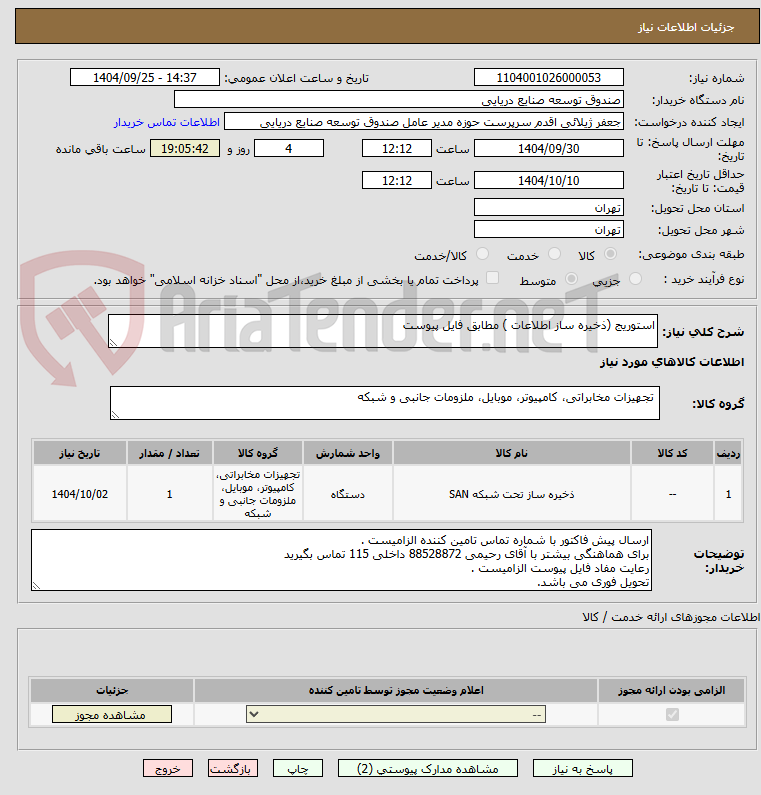The width and height of the screenshot is (761, 795).
Task: Click the remaining days field showing 4
Action: (x=288, y=149)
